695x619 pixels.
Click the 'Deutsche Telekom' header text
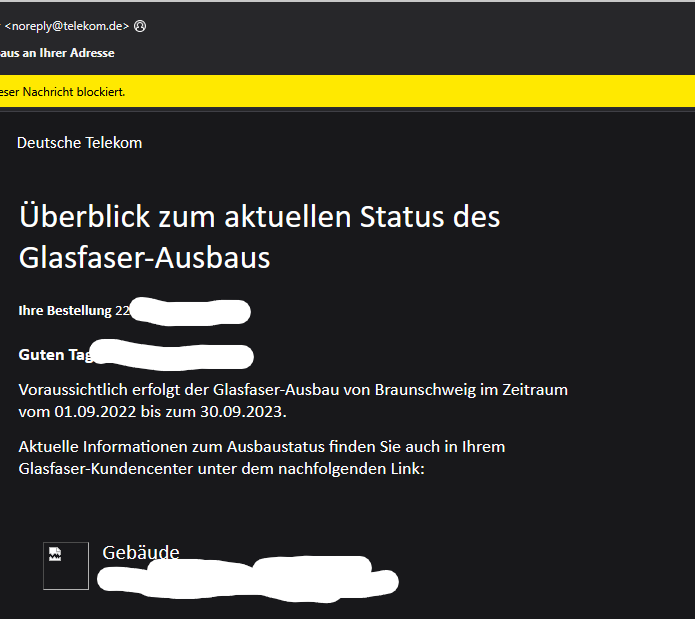(79, 143)
